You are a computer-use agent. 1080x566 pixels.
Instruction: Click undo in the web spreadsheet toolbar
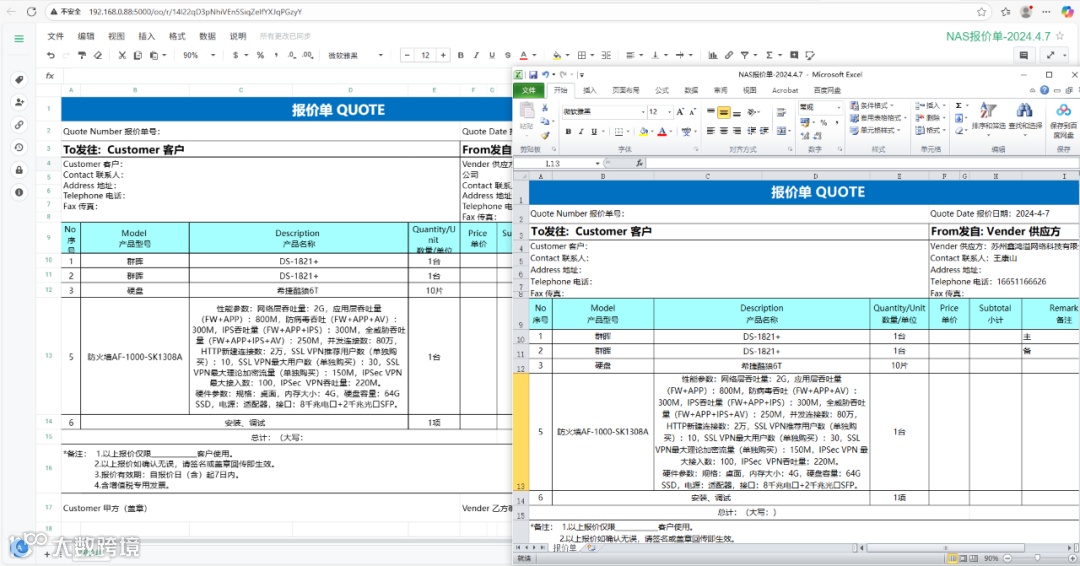[51, 55]
